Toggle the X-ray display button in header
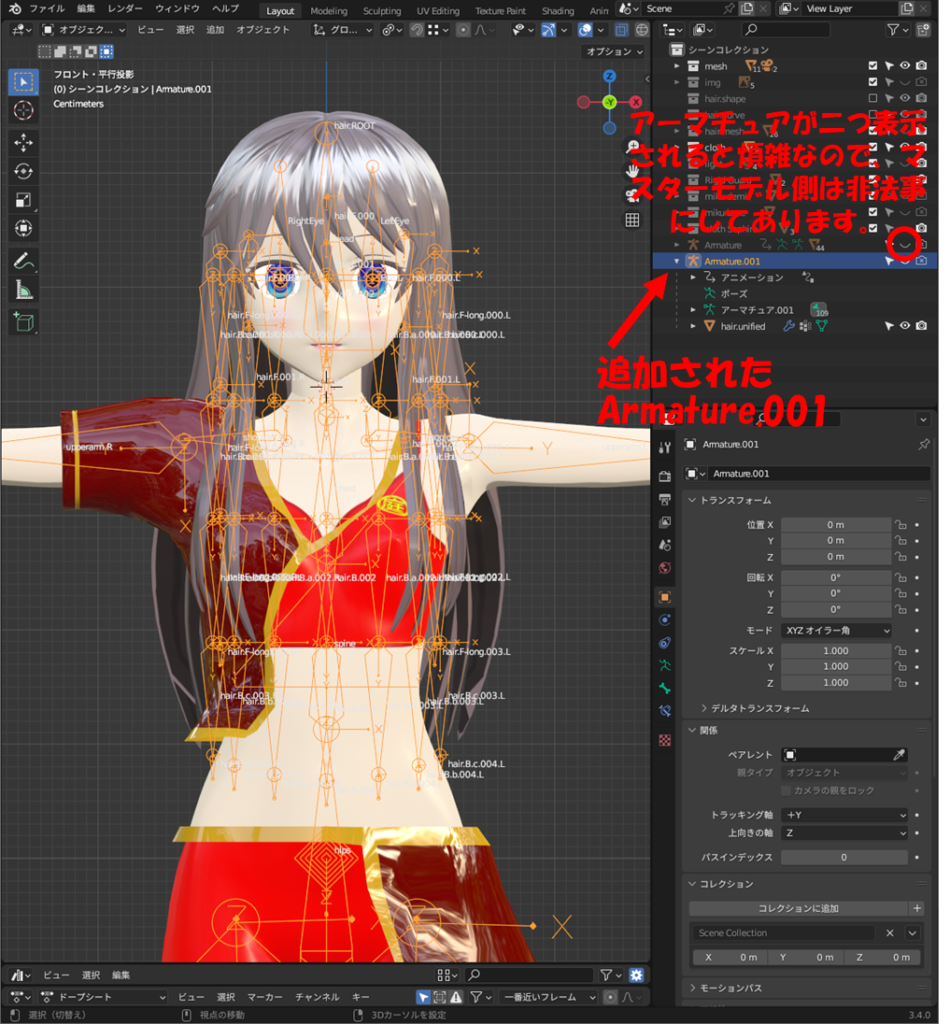This screenshot has width=950, height=1024. coord(621,30)
